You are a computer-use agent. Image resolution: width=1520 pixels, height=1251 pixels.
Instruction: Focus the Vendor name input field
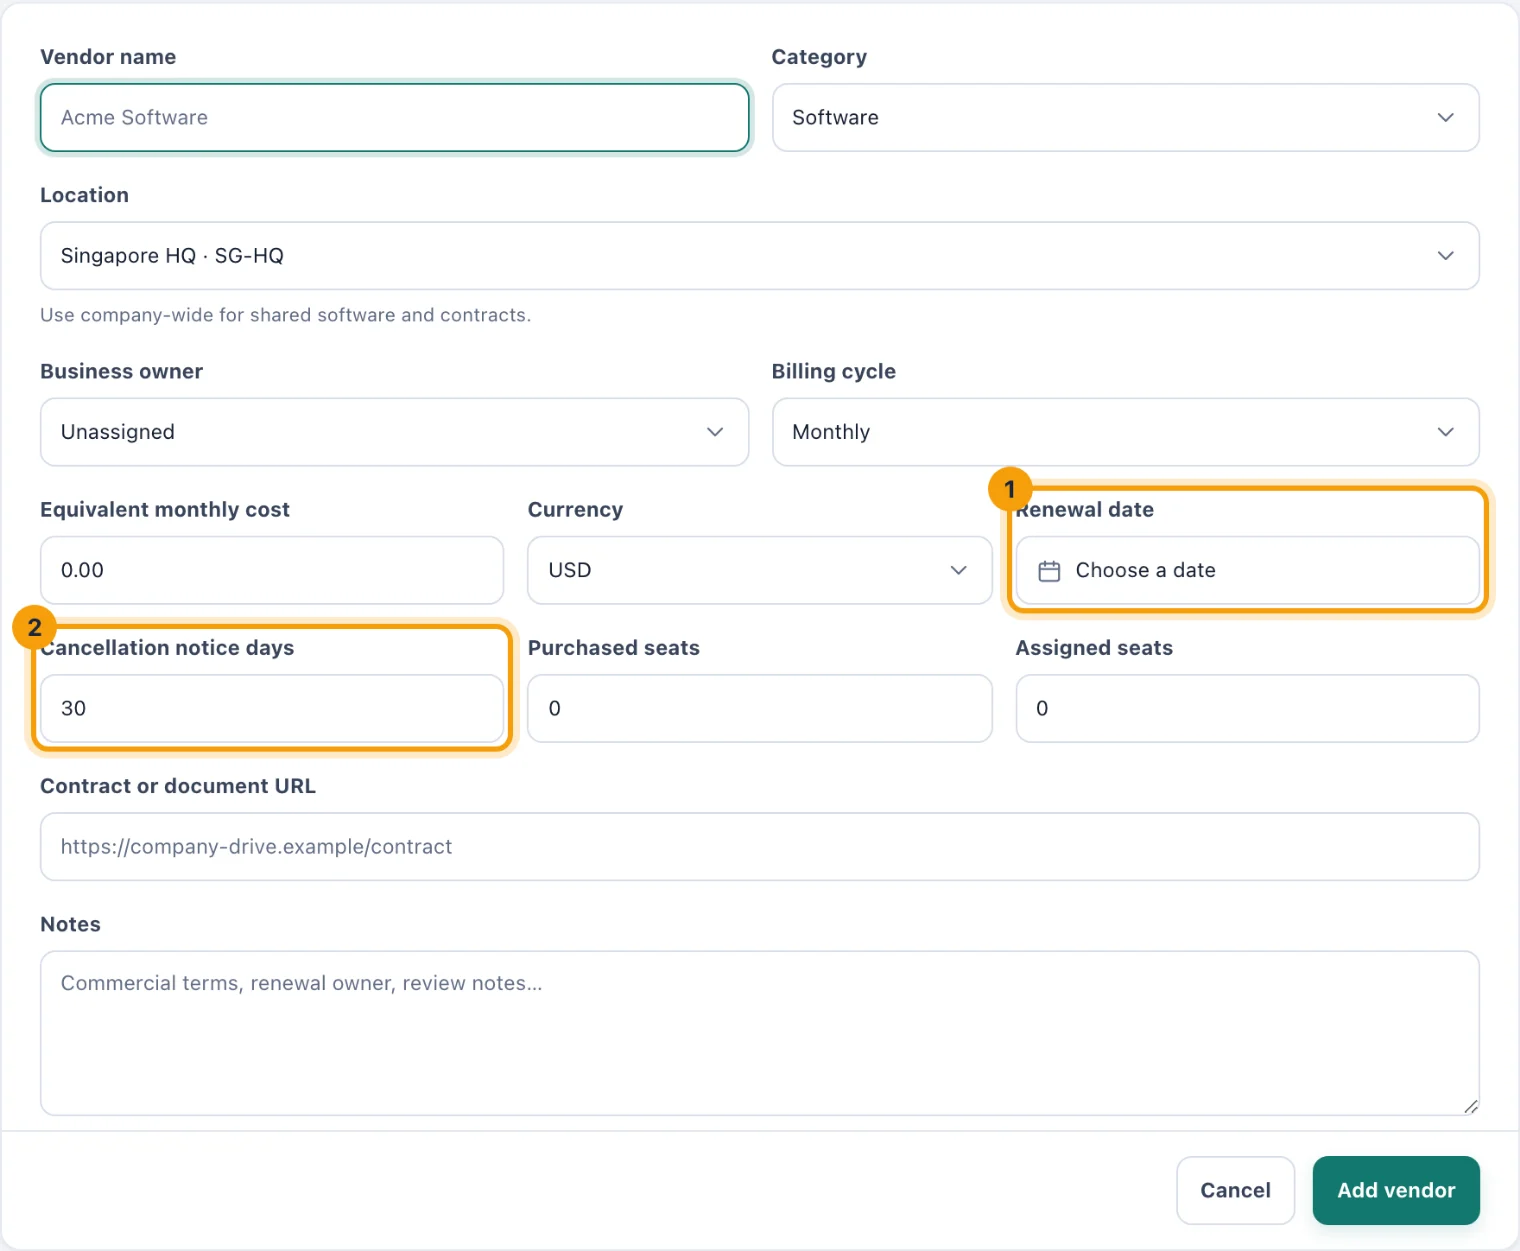[x=394, y=118]
